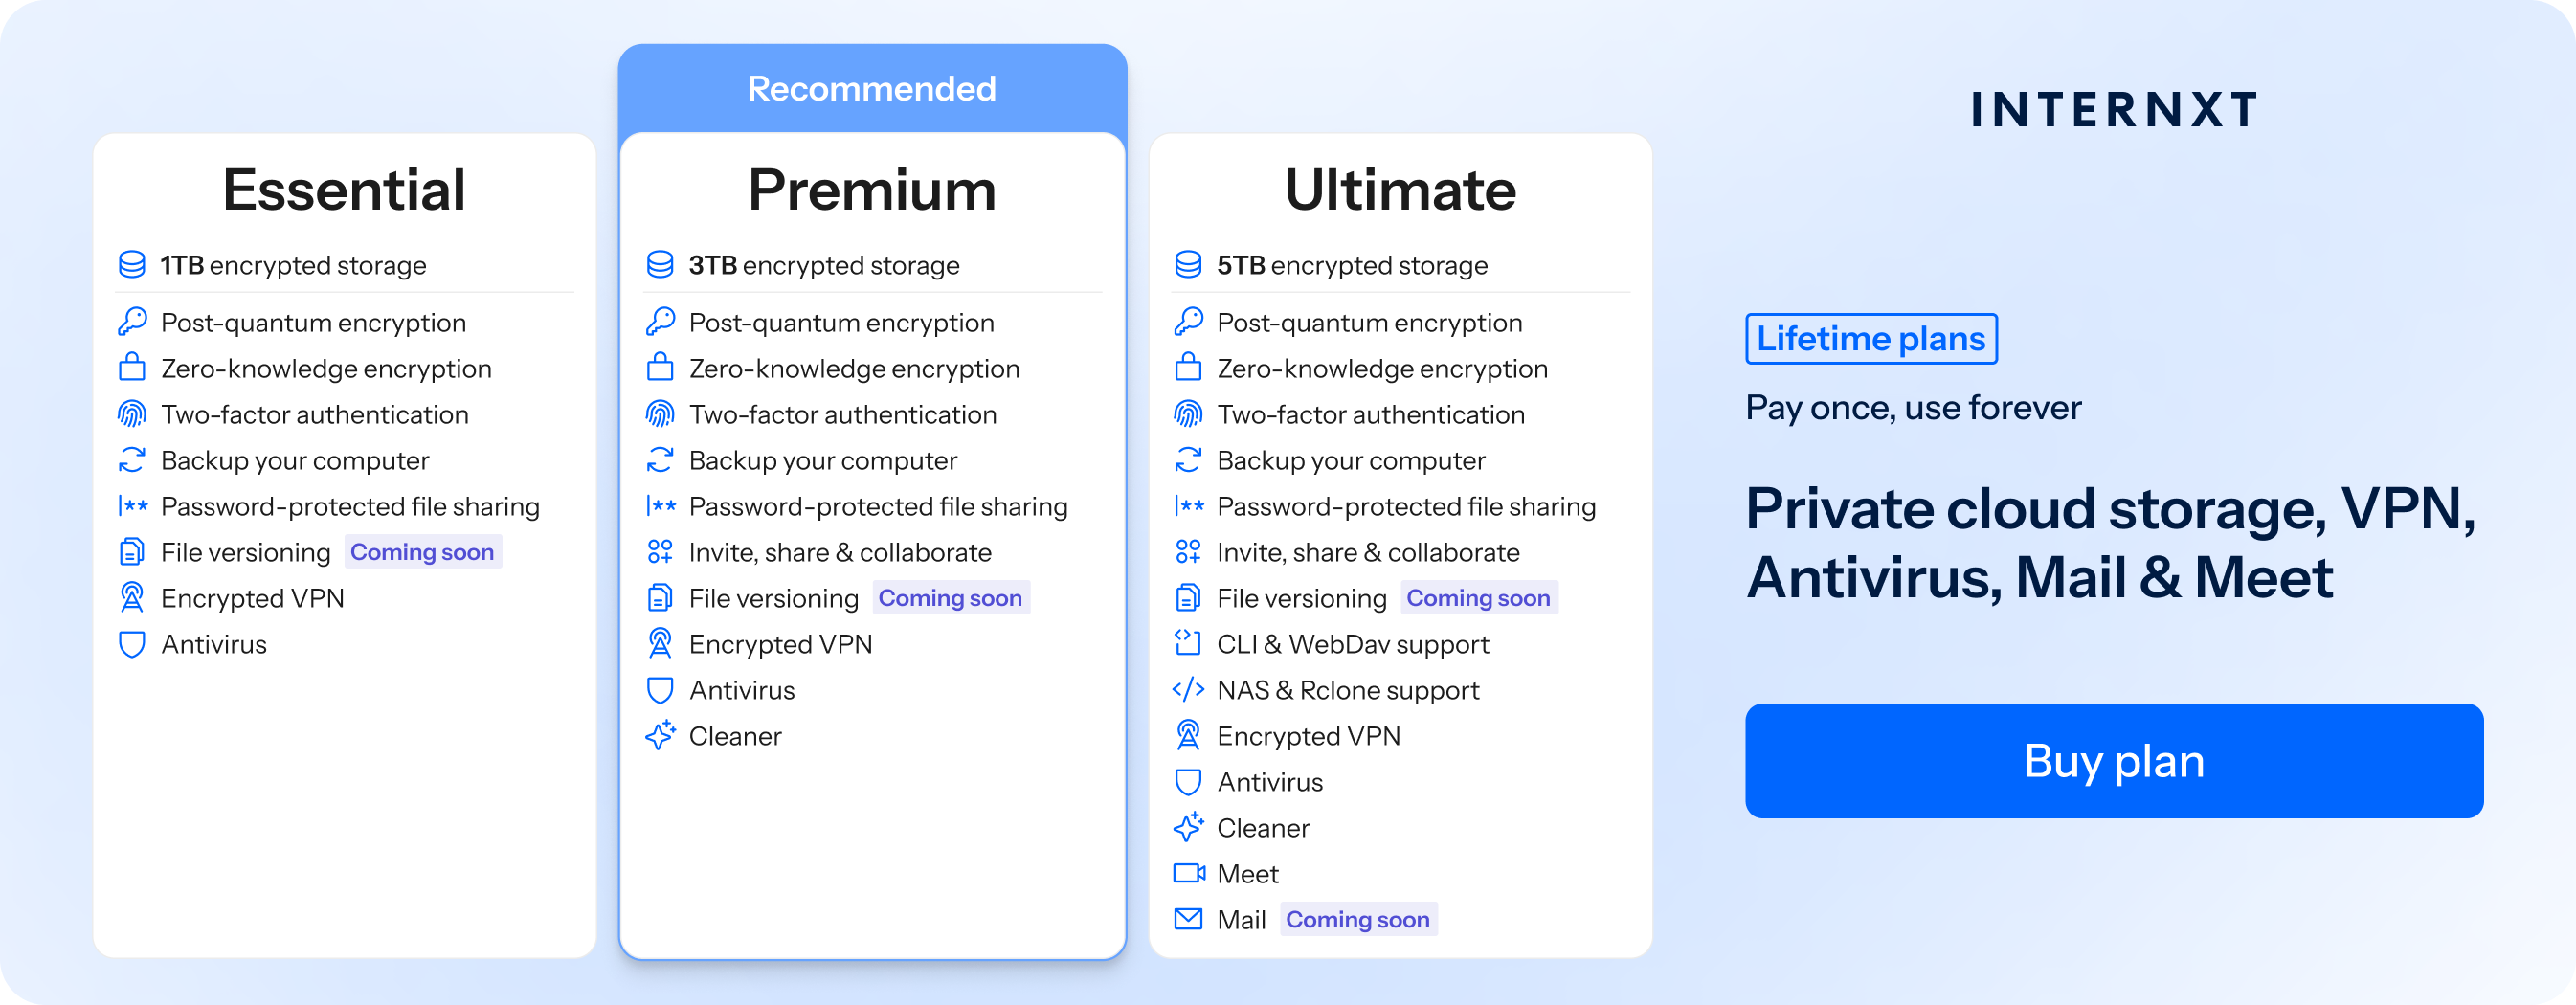
Task: Select the Mail envelope icon under Ultimate
Action: (x=1187, y=919)
